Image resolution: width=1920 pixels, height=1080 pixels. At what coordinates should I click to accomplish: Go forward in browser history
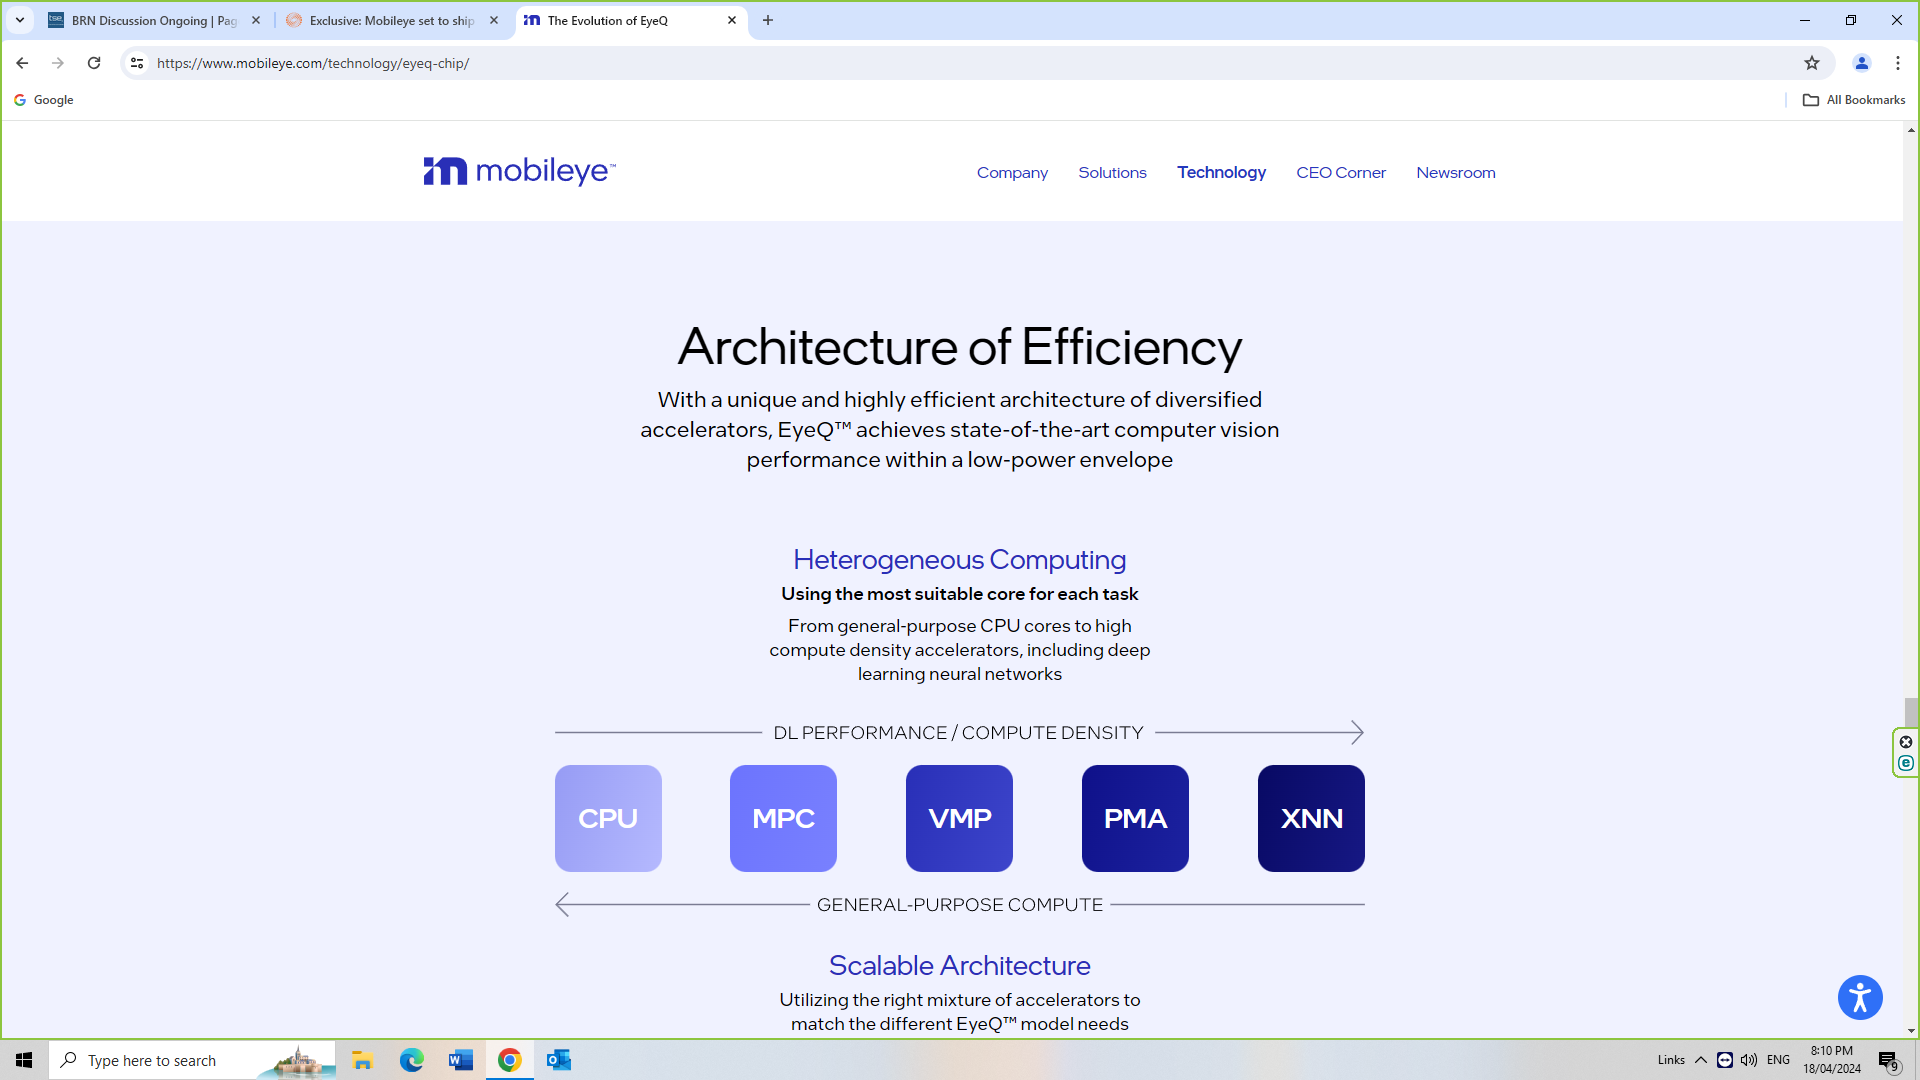58,63
